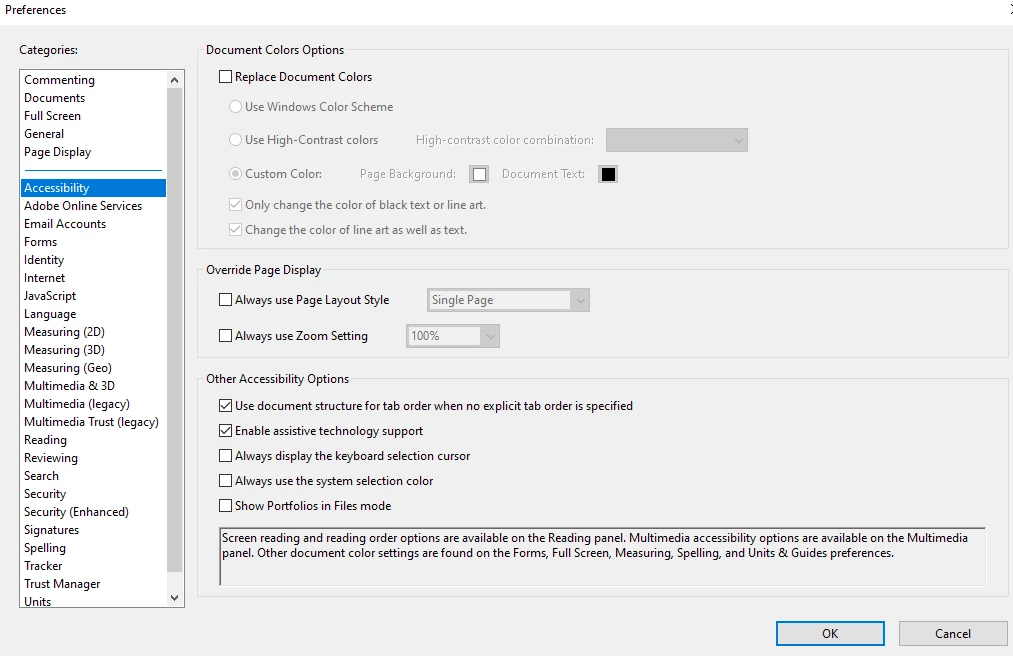Open Internet category
Viewport: 1013px width, 656px height.
click(93, 279)
